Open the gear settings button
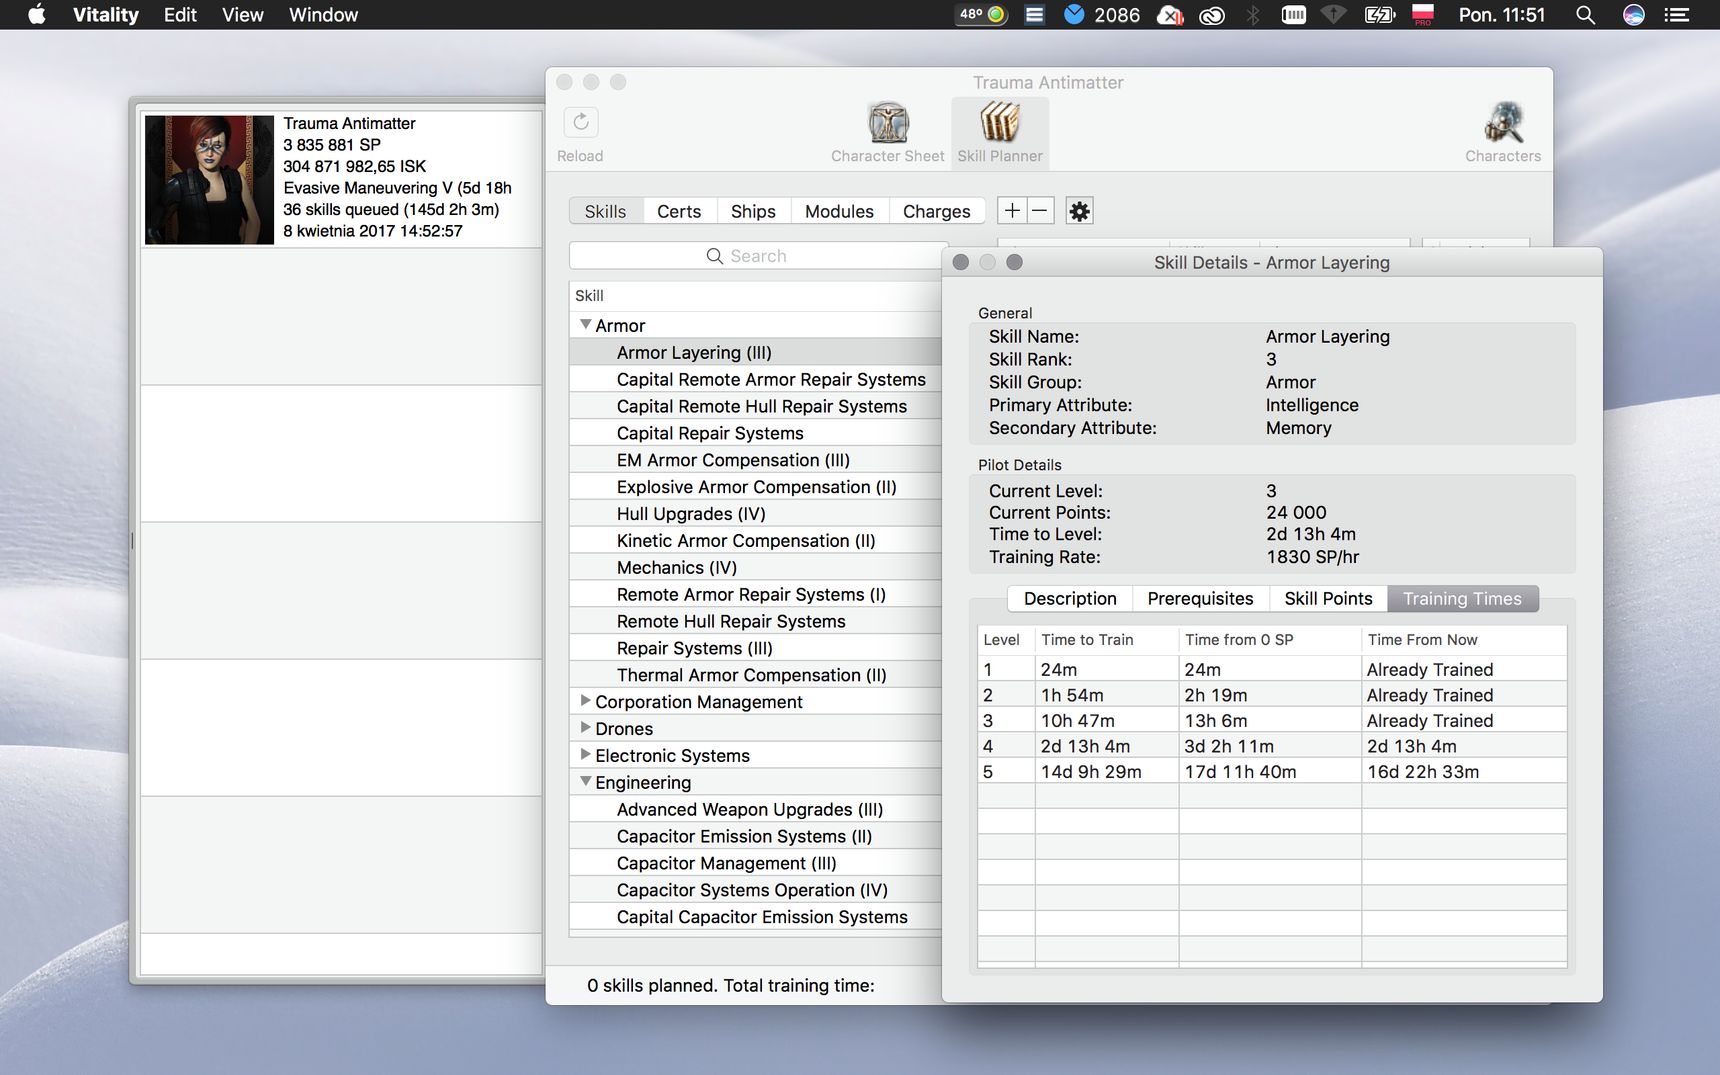Screen dimensions: 1720x1075 click(1079, 211)
